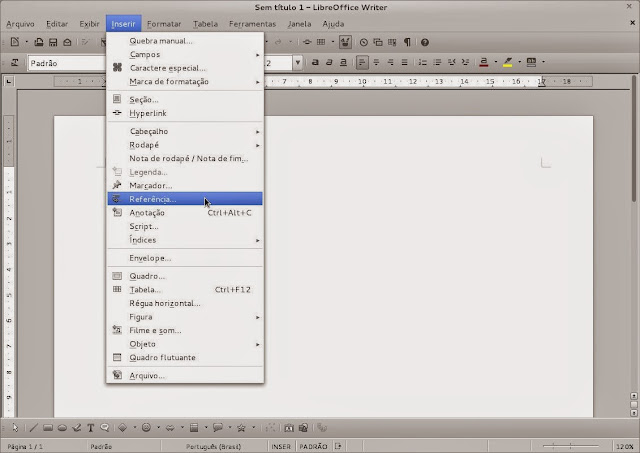Toggle formatting marks pilcrow icon
The width and height of the screenshot is (640, 453).
point(407,42)
